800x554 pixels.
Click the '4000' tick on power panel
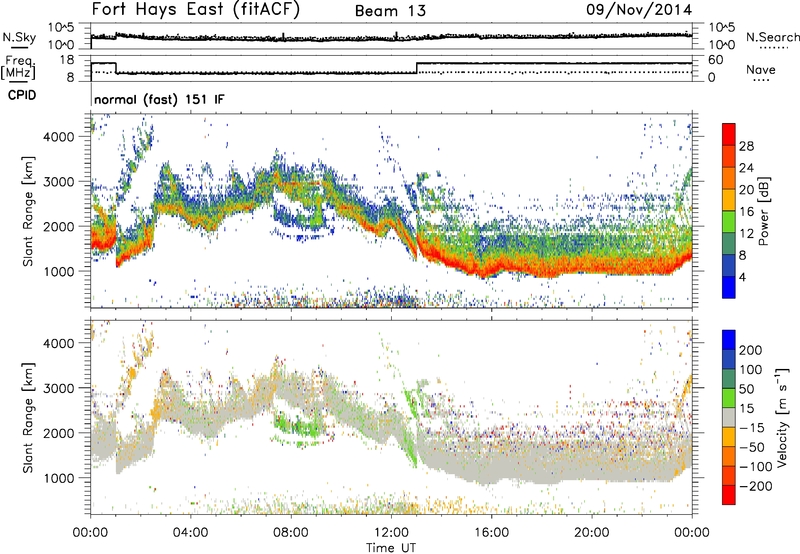(58, 137)
